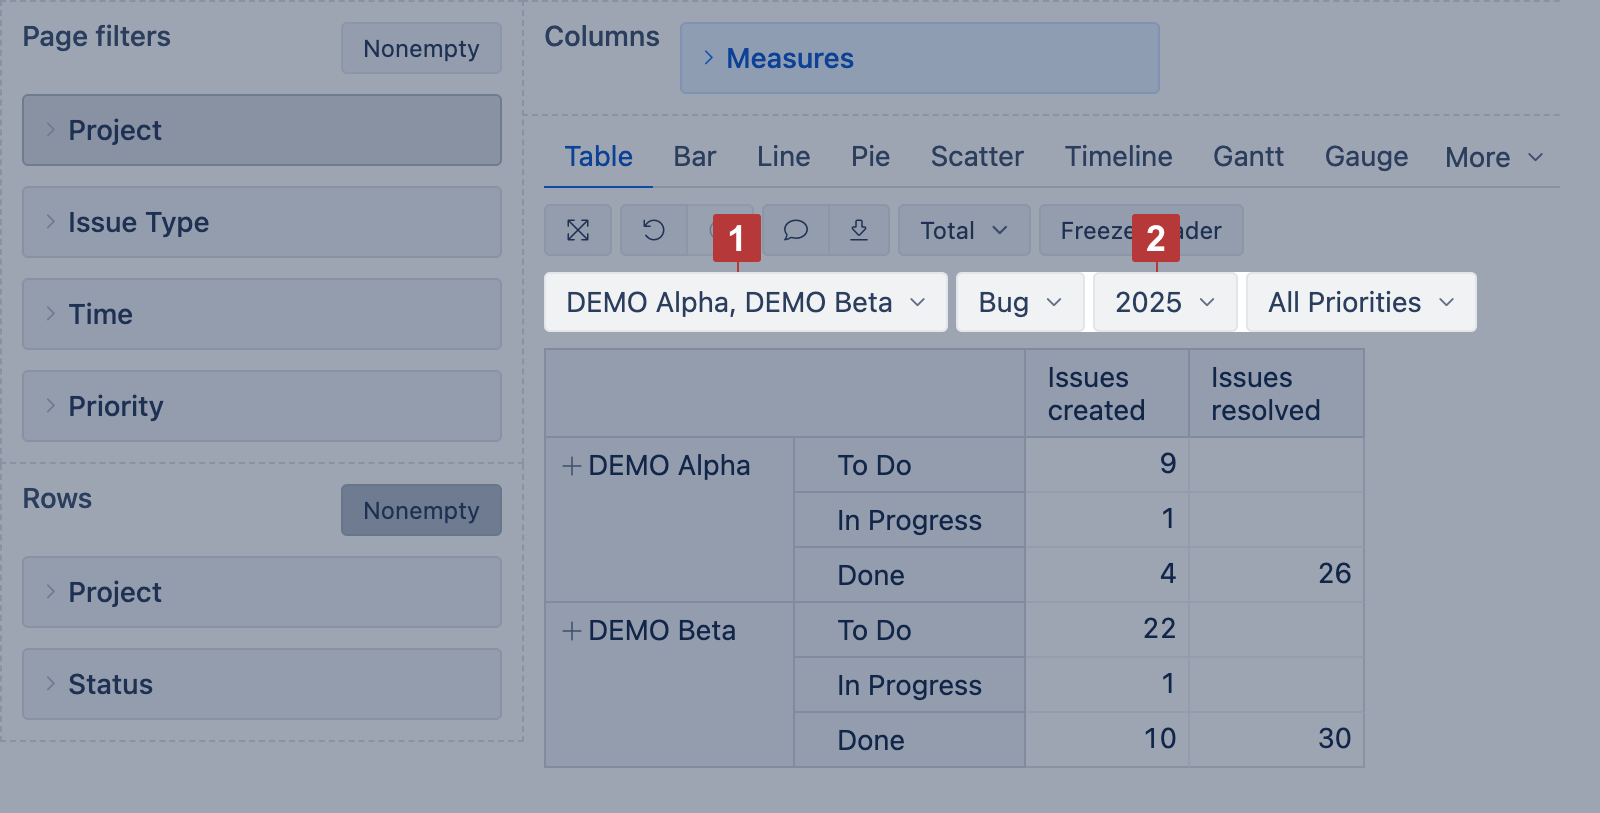Click red annotation marker 1
1600x813 pixels.
(736, 239)
